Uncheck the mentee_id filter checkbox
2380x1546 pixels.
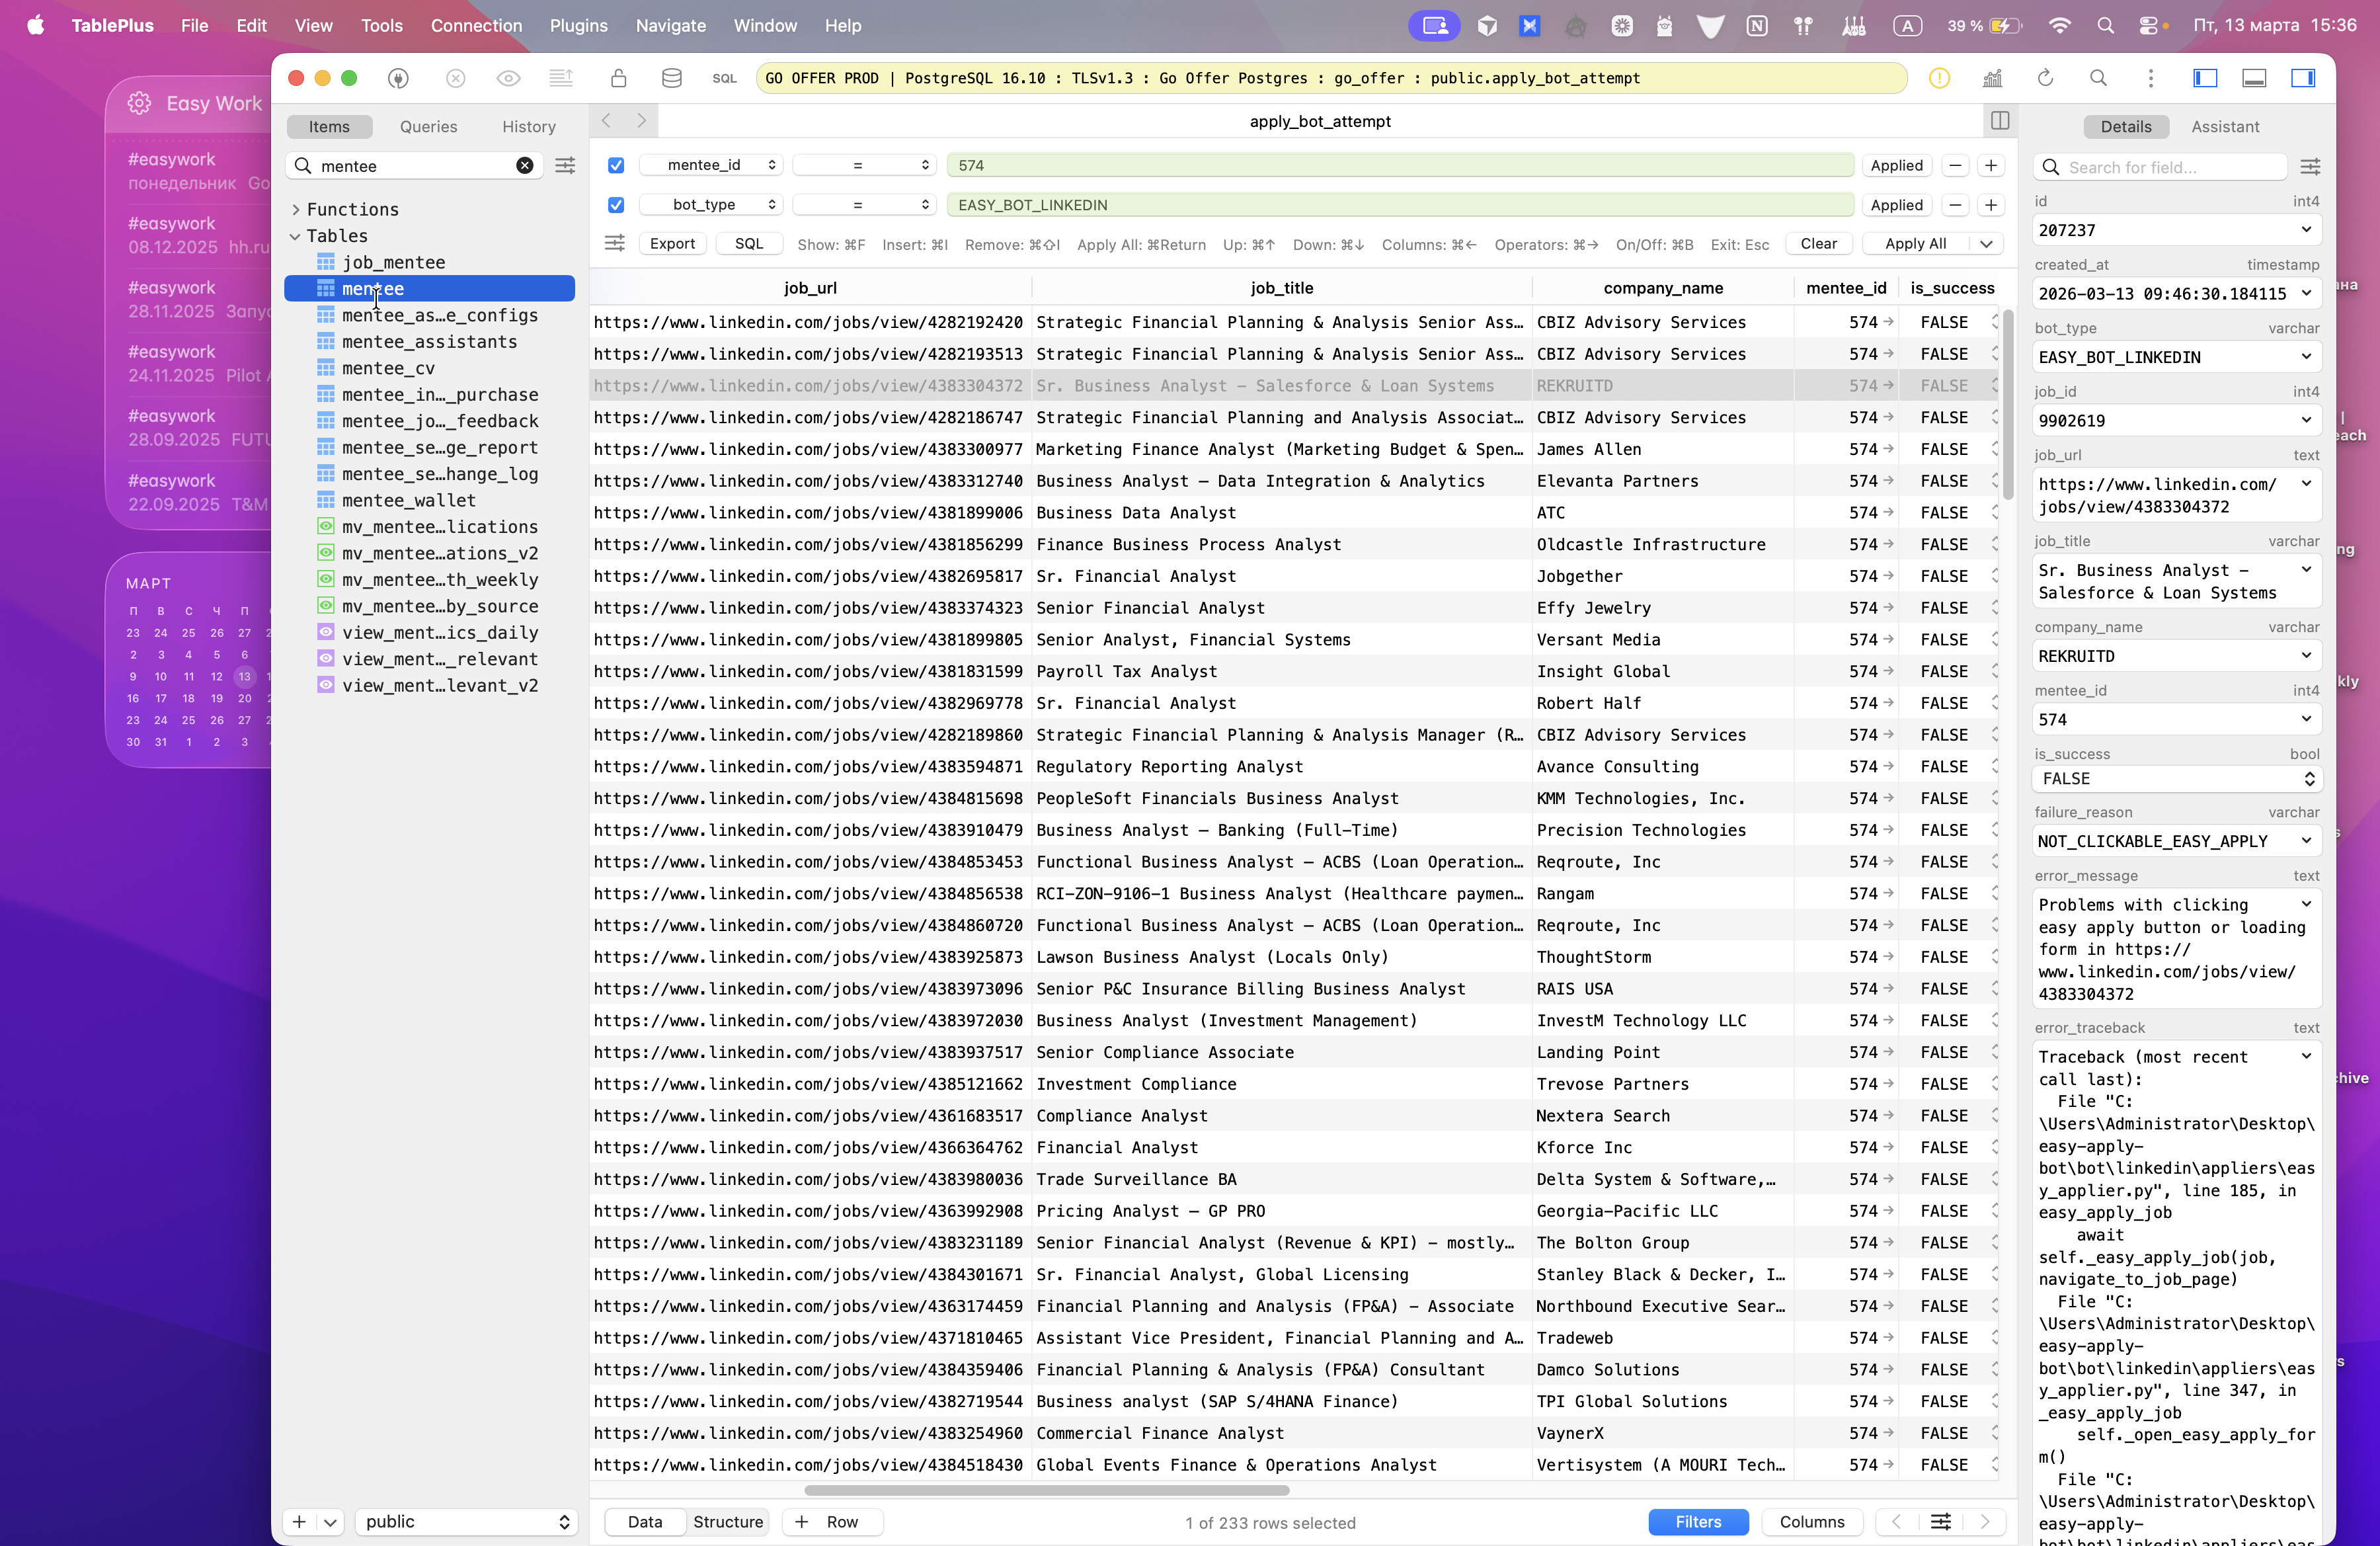(616, 165)
